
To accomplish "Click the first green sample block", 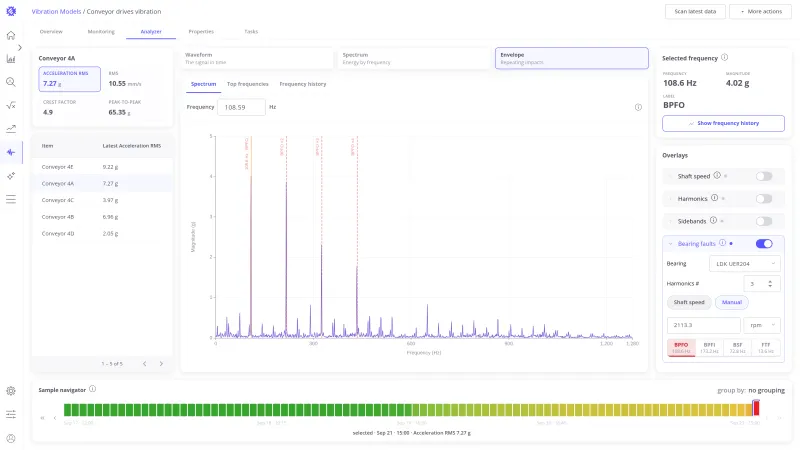I will 67,409.
